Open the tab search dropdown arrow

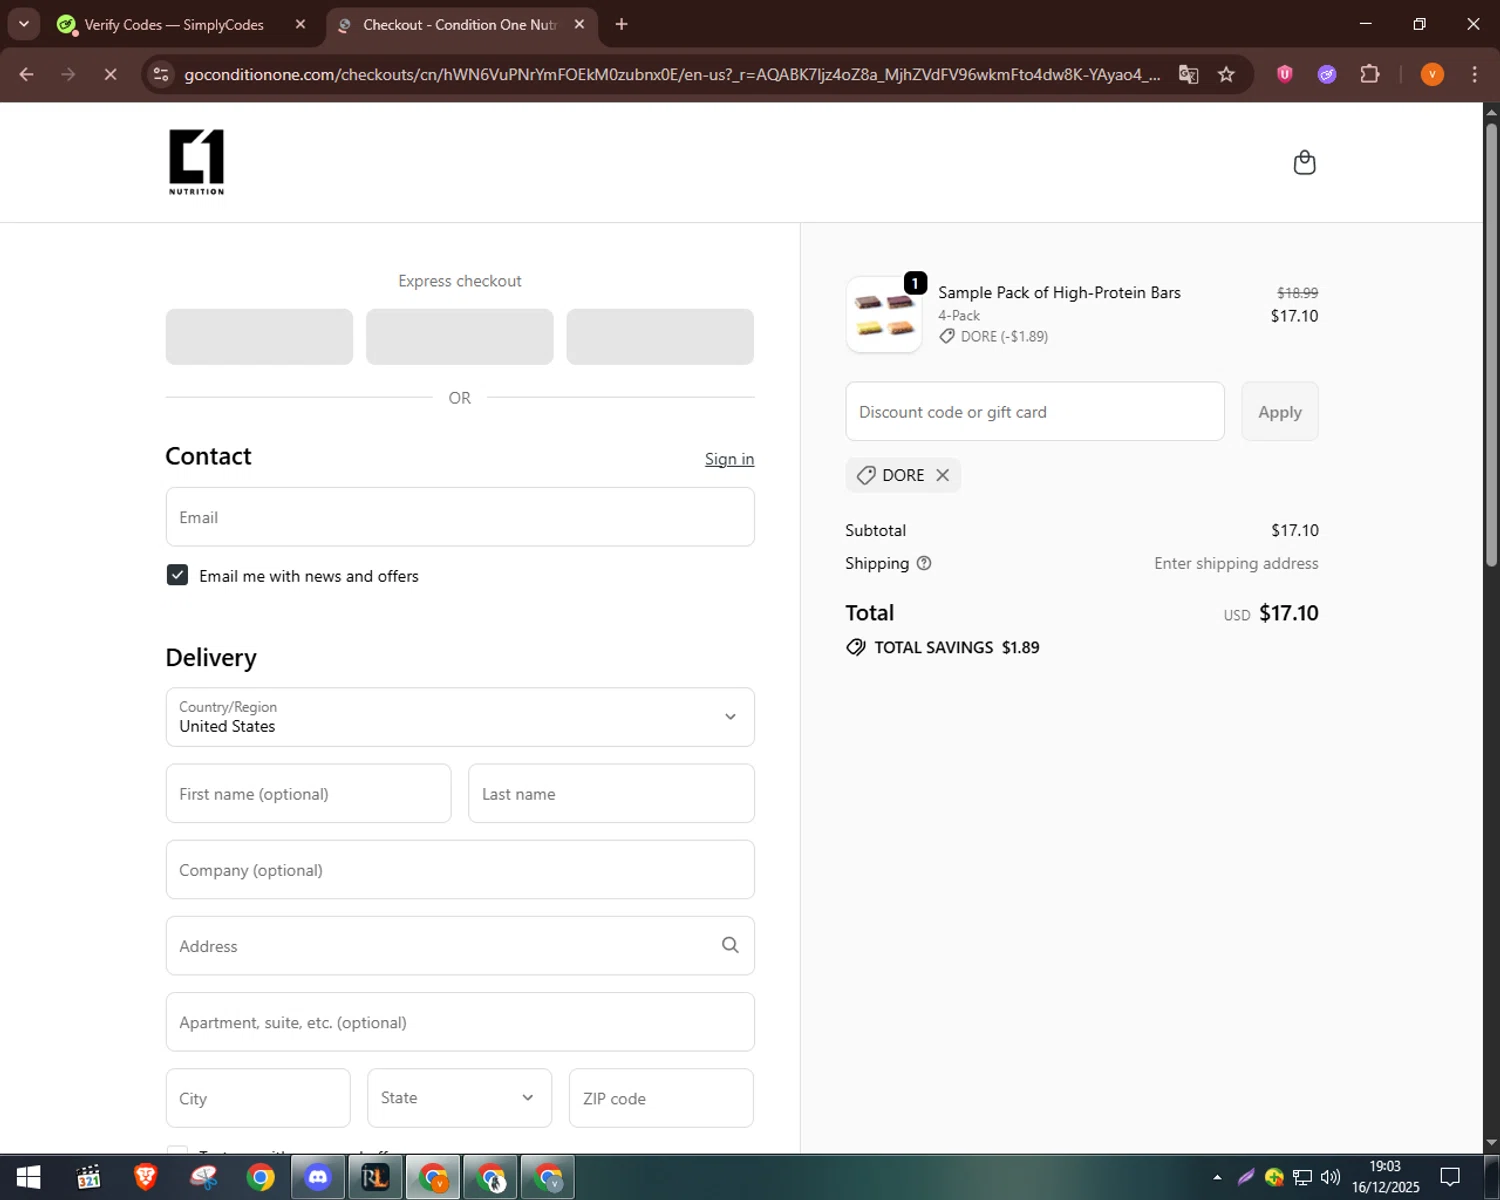pyautogui.click(x=24, y=24)
